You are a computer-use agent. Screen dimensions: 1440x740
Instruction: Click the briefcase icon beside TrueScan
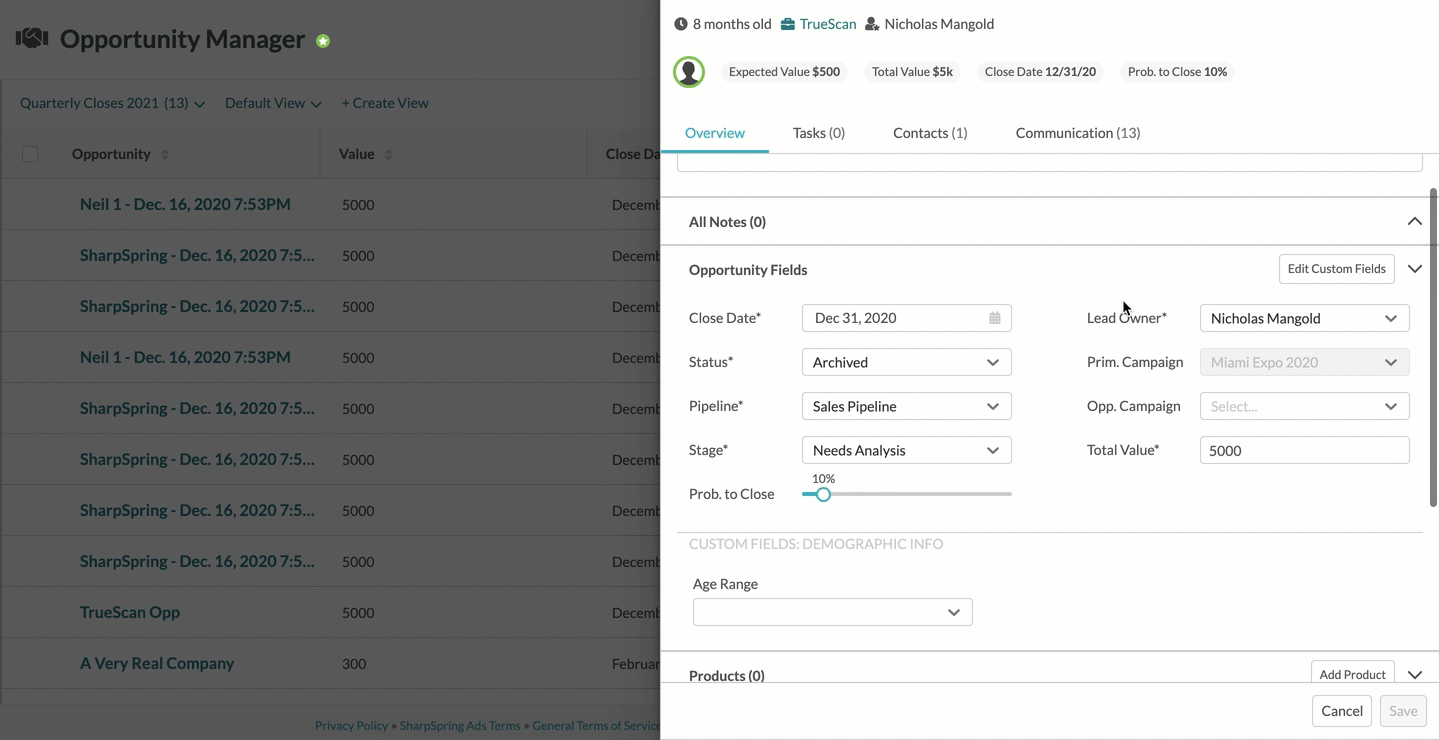tap(787, 24)
